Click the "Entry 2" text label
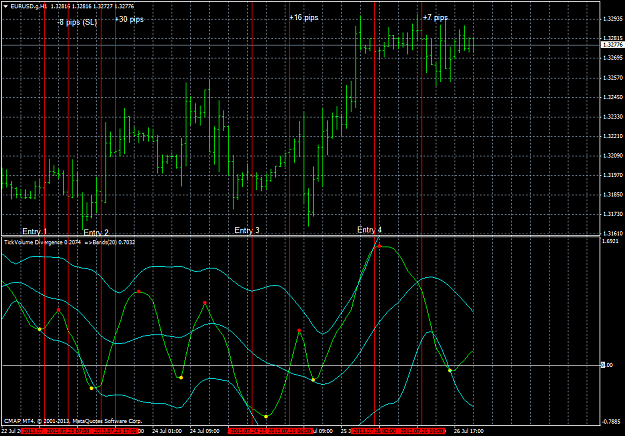The image size is (625, 436). [96, 232]
